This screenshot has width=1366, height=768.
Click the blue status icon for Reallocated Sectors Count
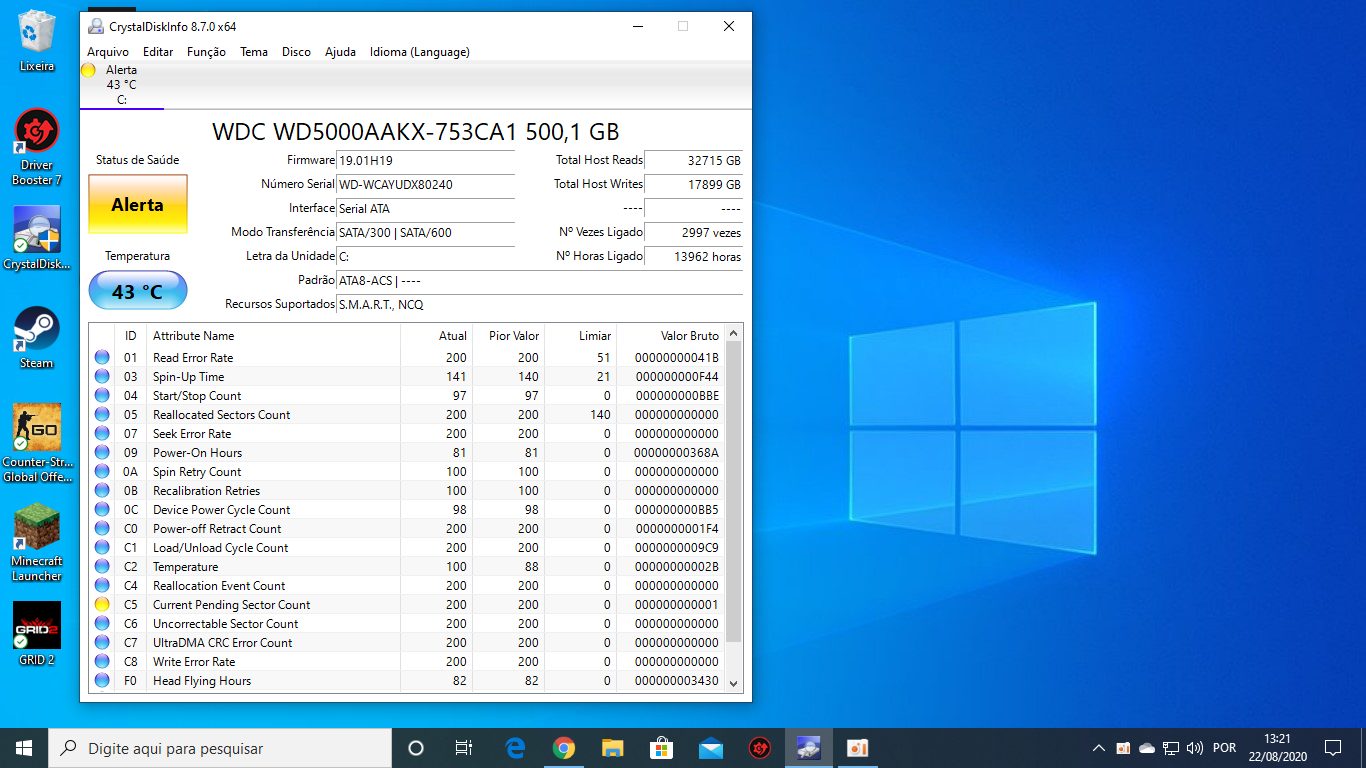tap(102, 414)
